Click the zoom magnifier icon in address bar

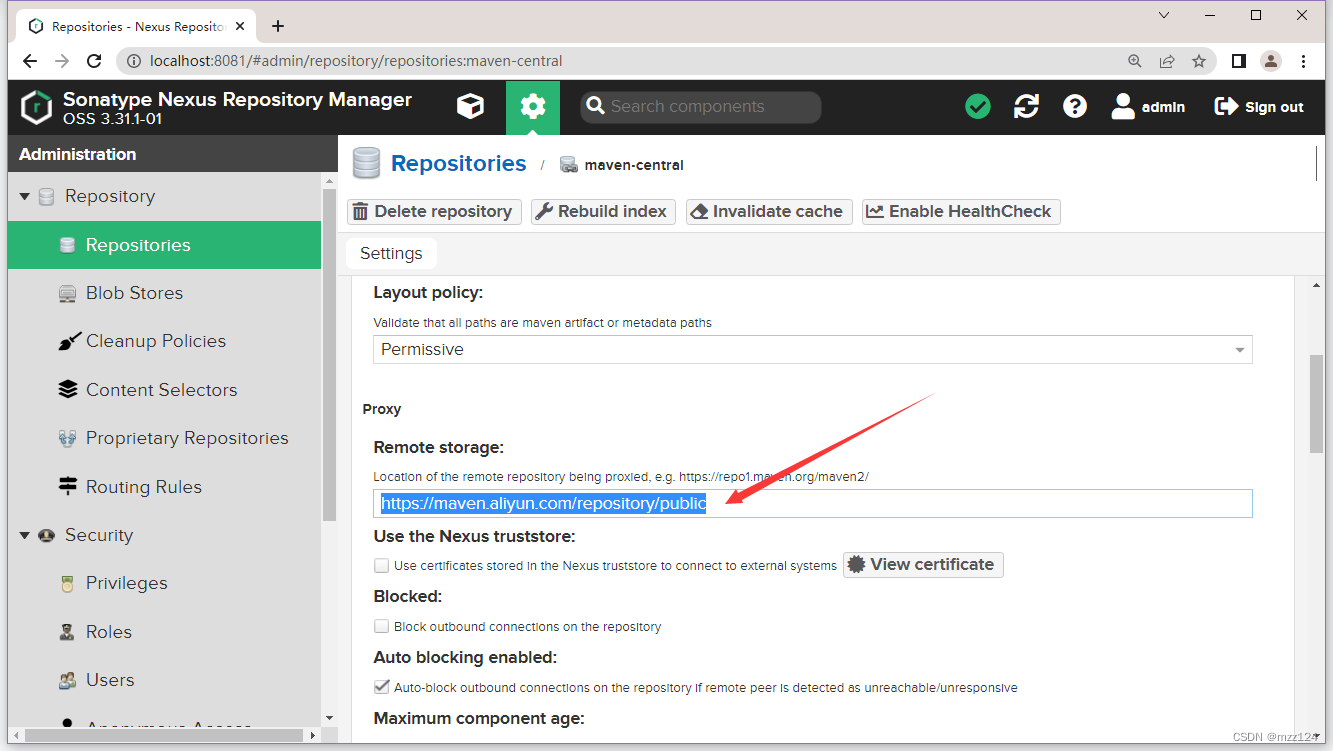(1135, 61)
